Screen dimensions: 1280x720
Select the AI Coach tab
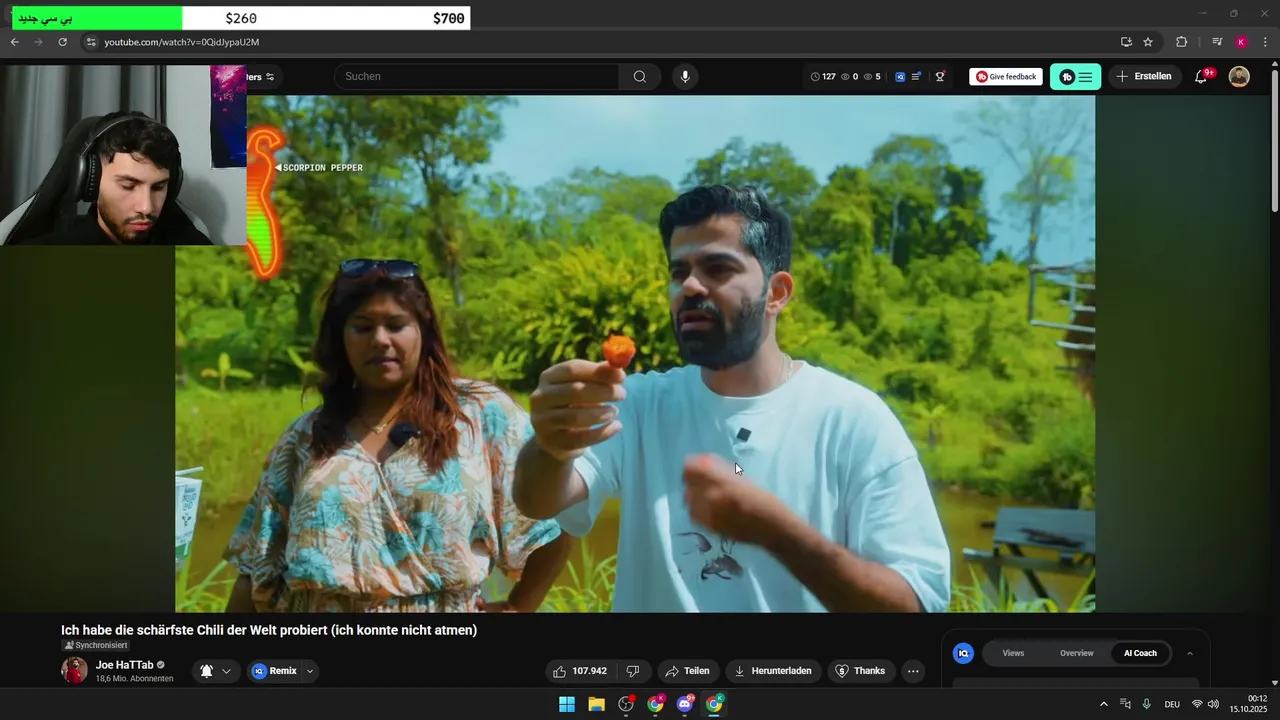click(x=1140, y=653)
